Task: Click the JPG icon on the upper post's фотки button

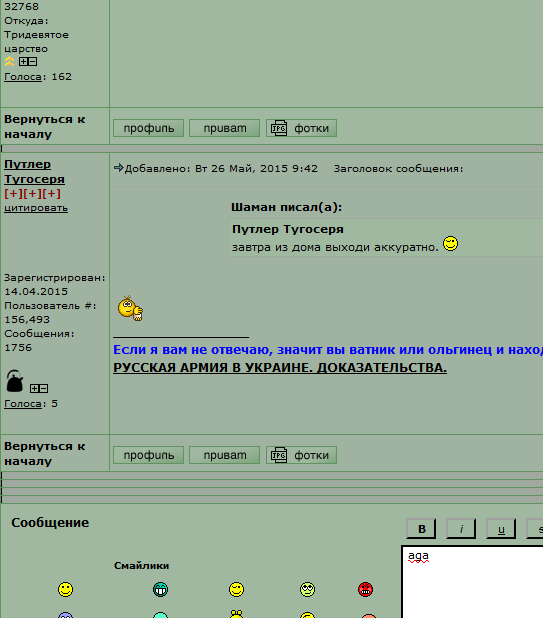Action: pos(279,128)
